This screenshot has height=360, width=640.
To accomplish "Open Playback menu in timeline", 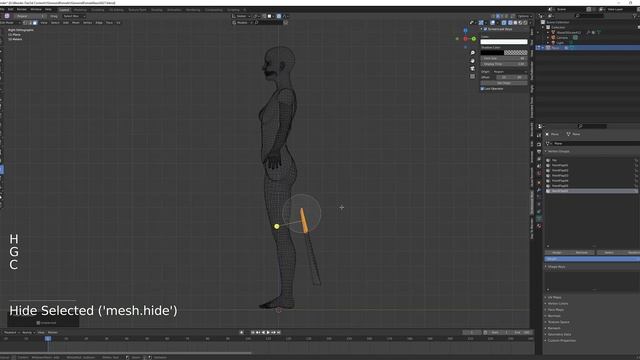I will point(11,333).
